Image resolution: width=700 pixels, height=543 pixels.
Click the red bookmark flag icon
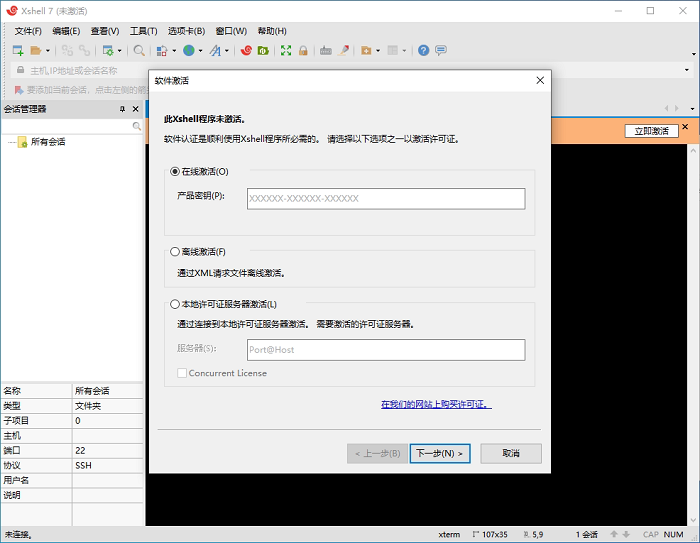click(19, 90)
